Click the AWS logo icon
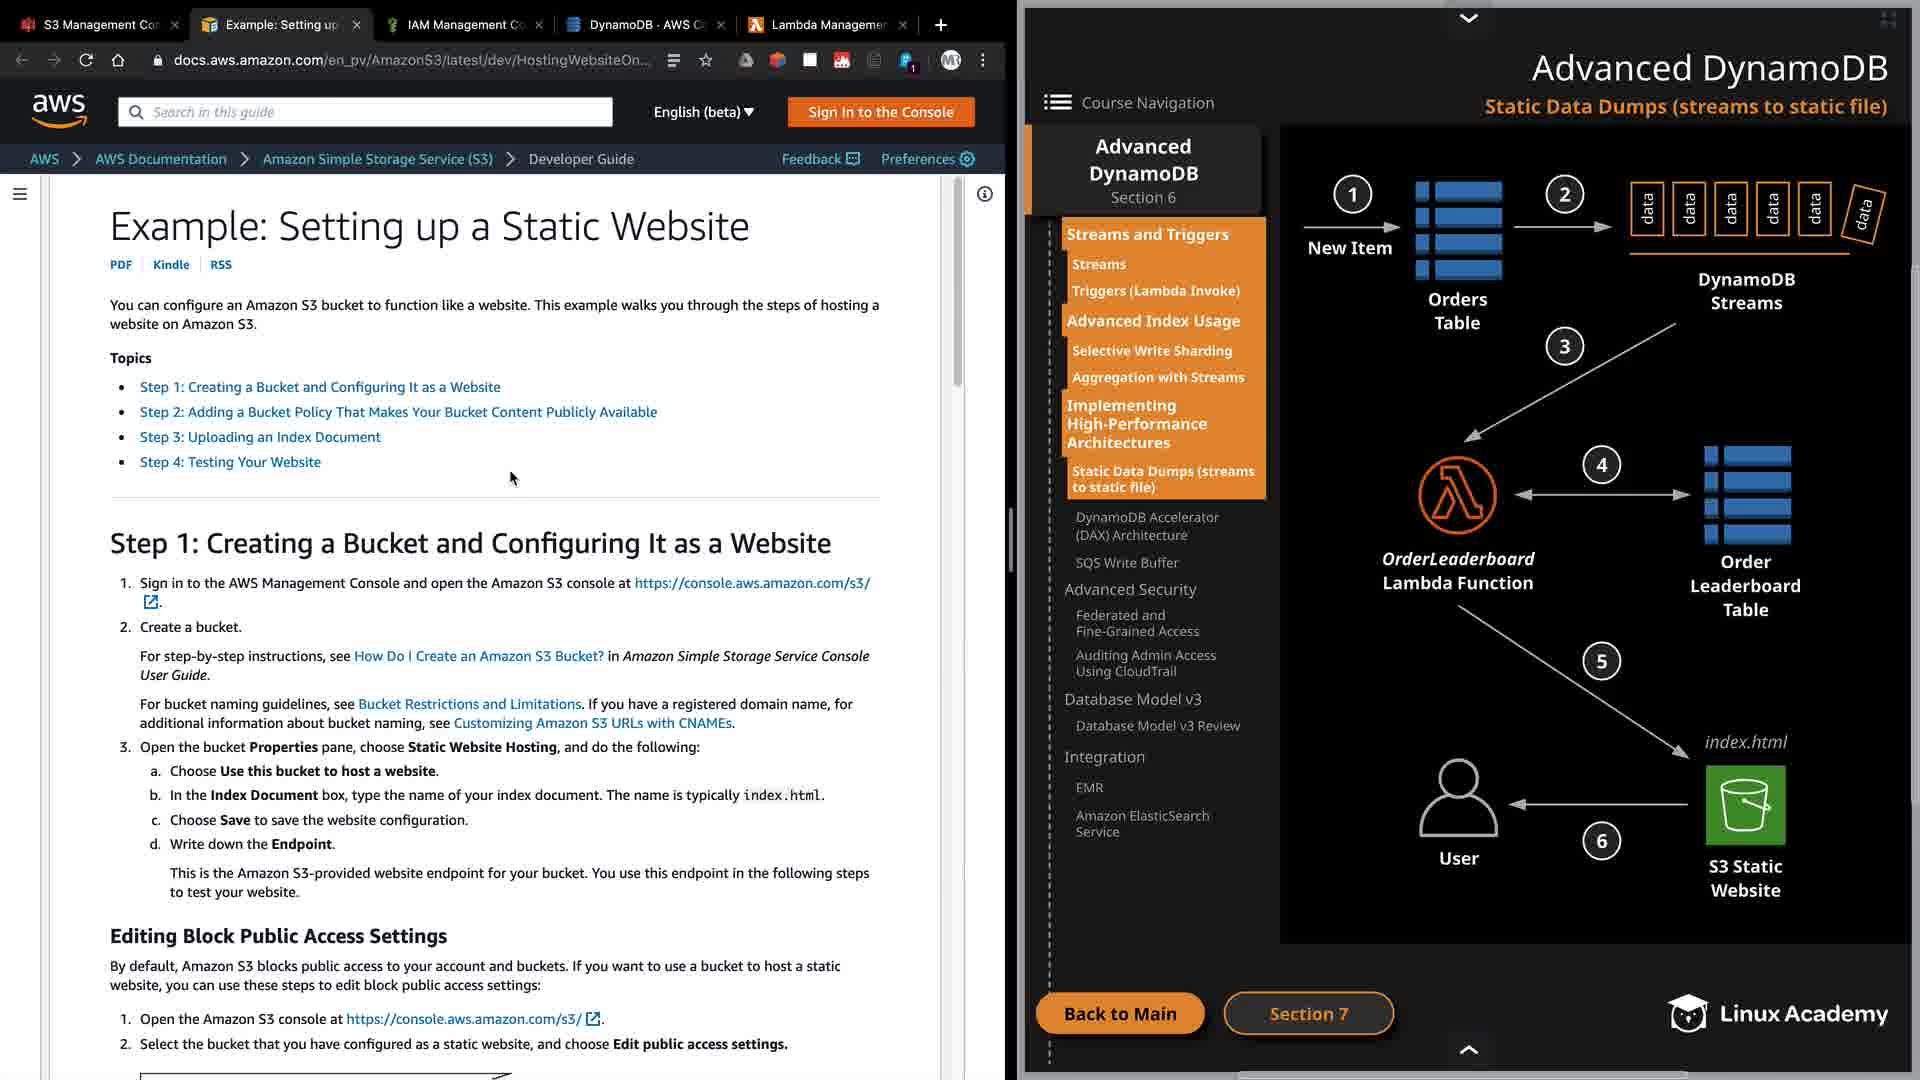This screenshot has width=1920, height=1080. pyautogui.click(x=59, y=111)
